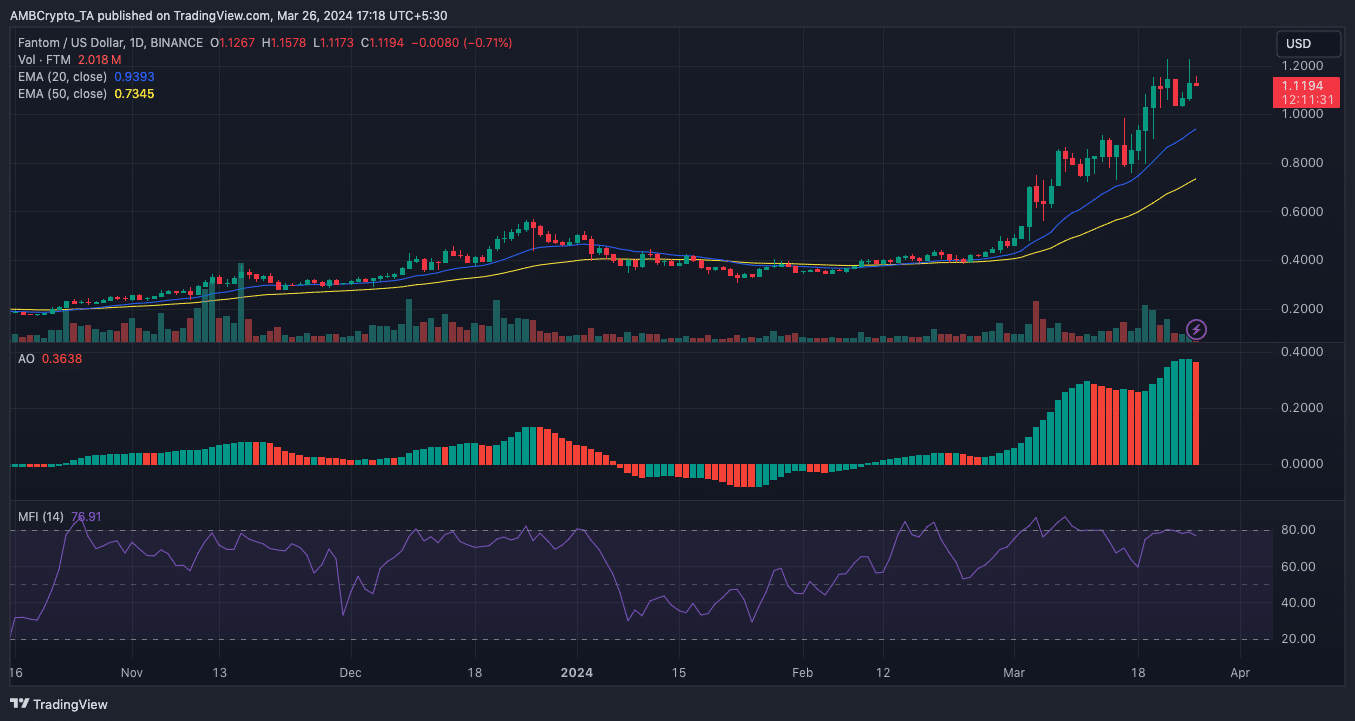Click the Dec date axis label
Image resolution: width=1355 pixels, height=721 pixels.
point(350,673)
